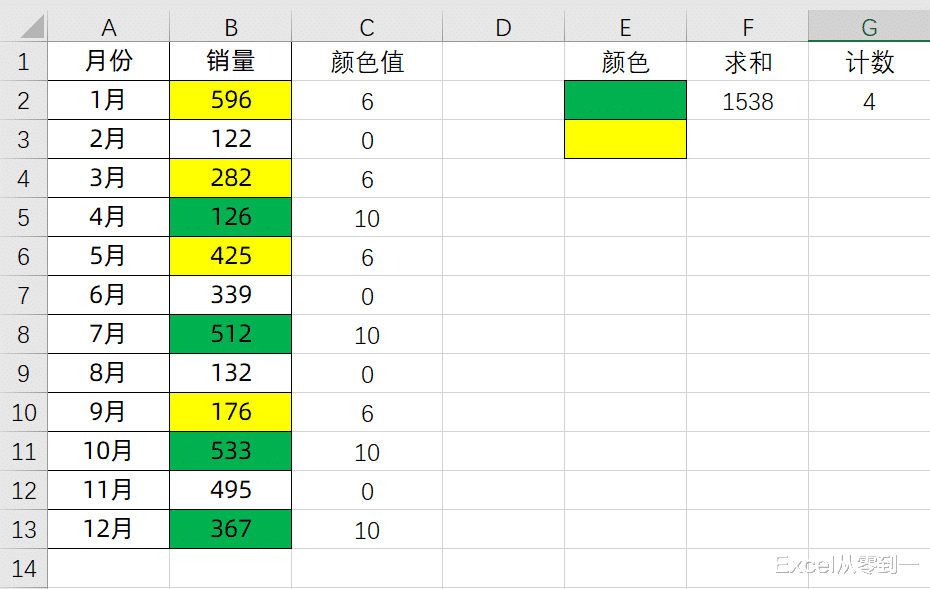The width and height of the screenshot is (930, 589).
Task: Select the green sales cell showing 126
Action: click(x=231, y=217)
